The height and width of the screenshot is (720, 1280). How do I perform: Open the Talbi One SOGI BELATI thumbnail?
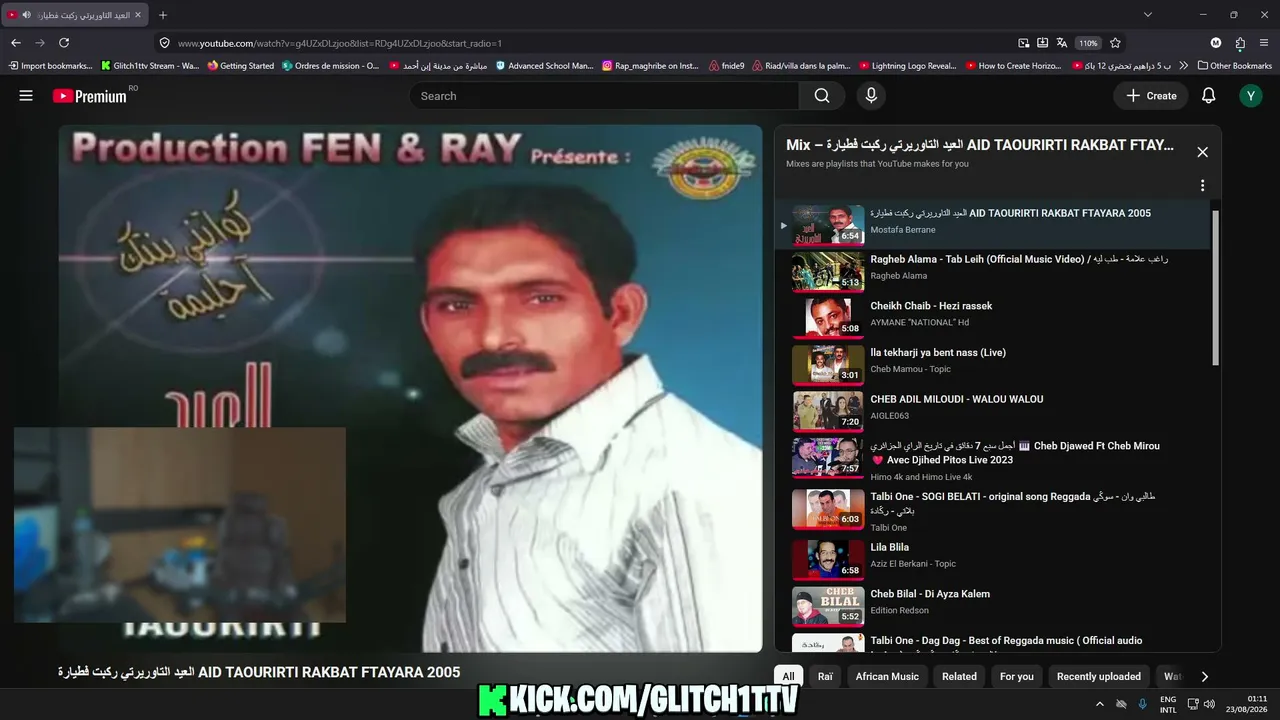click(828, 509)
